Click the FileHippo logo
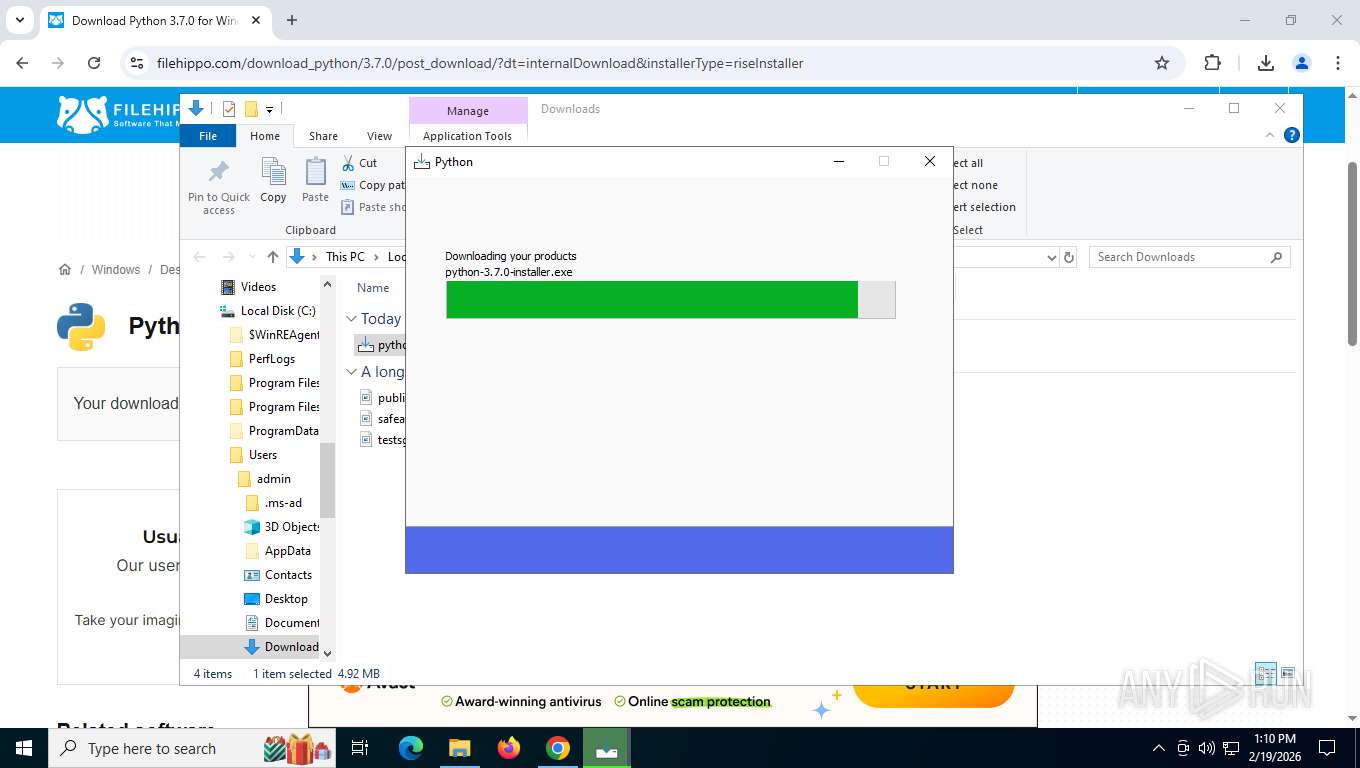This screenshot has width=1360, height=768. (118, 114)
